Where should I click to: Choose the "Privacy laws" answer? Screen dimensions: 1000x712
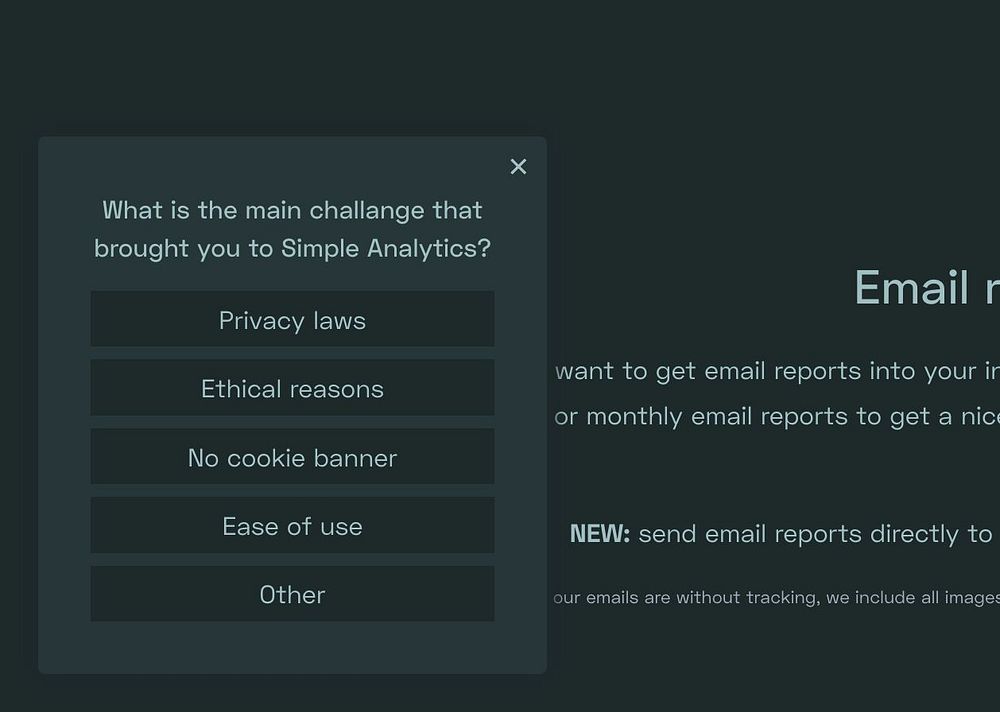[x=292, y=320]
